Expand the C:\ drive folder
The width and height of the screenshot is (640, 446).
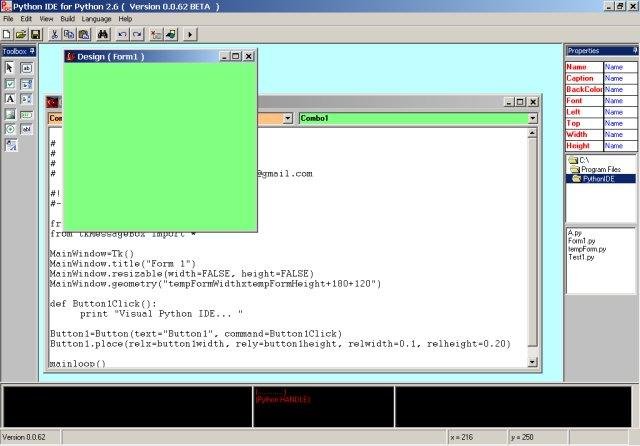point(579,160)
